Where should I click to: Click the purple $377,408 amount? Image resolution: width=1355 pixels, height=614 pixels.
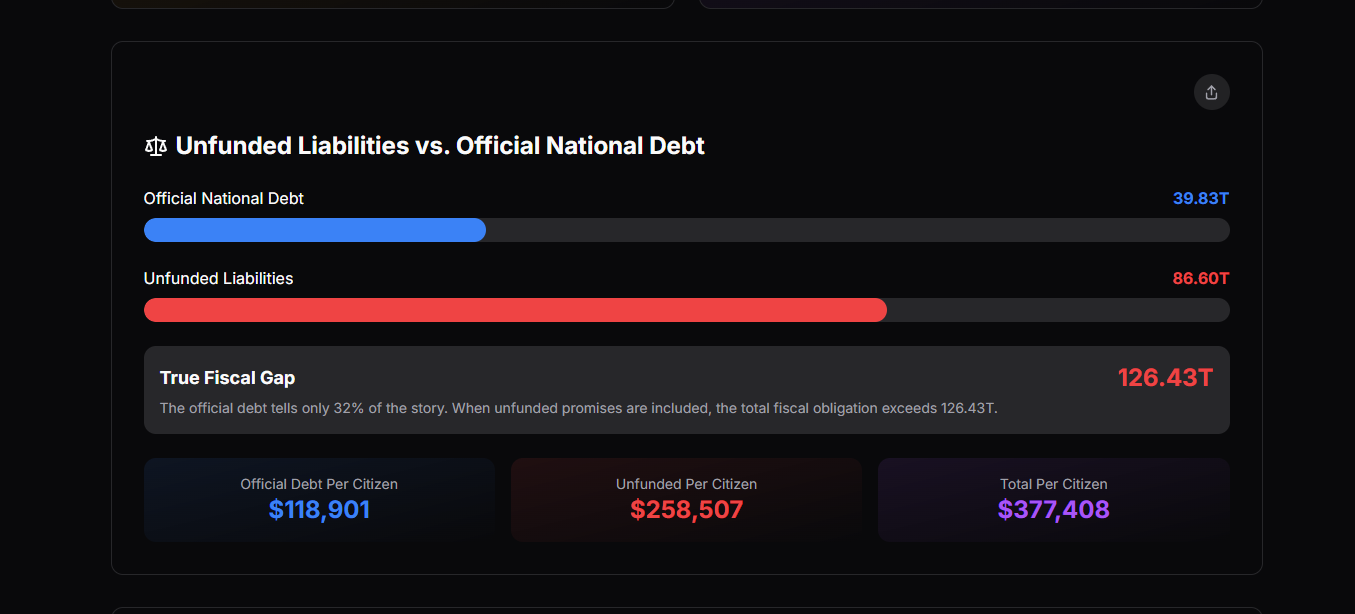click(1054, 510)
